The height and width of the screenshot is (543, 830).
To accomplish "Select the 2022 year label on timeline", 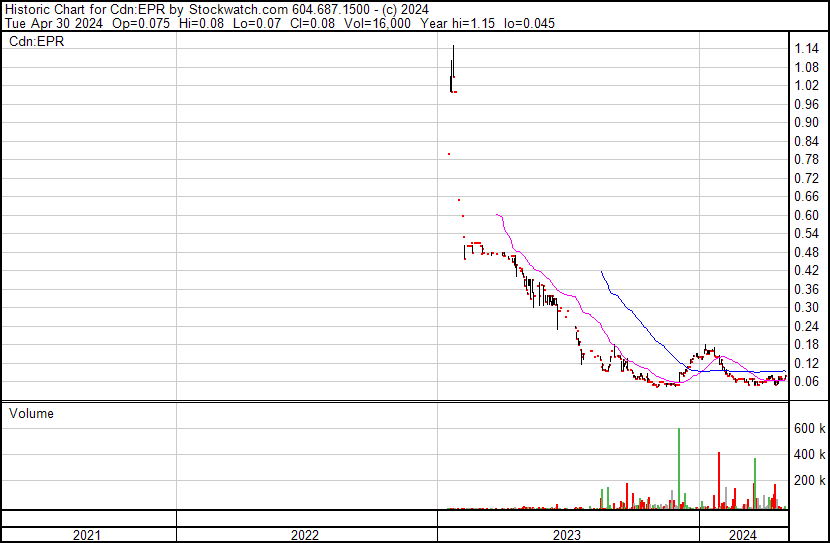I will (x=305, y=535).
